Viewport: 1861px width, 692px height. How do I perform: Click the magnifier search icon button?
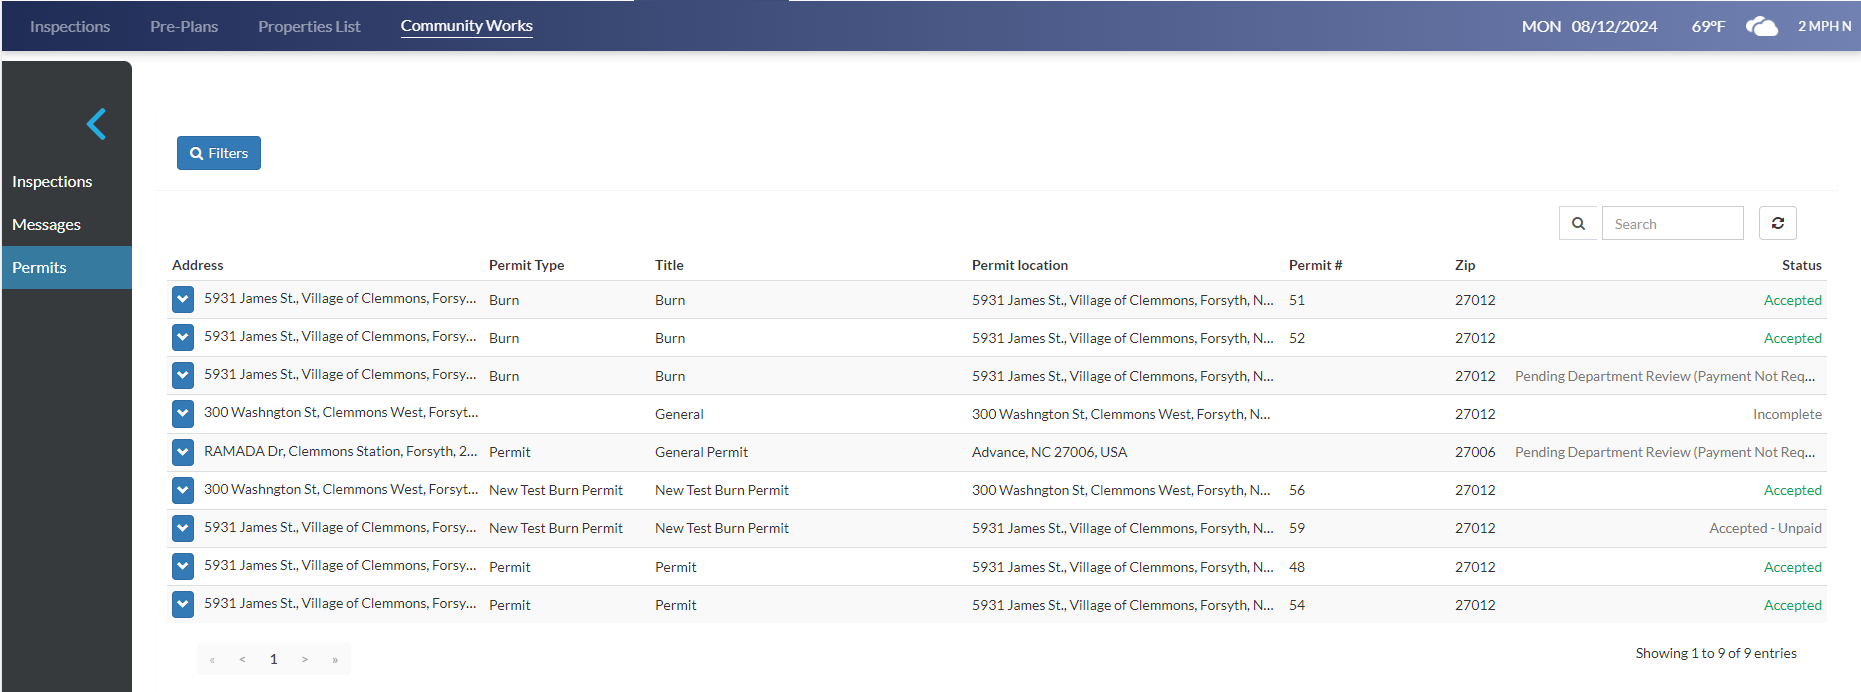[1578, 223]
